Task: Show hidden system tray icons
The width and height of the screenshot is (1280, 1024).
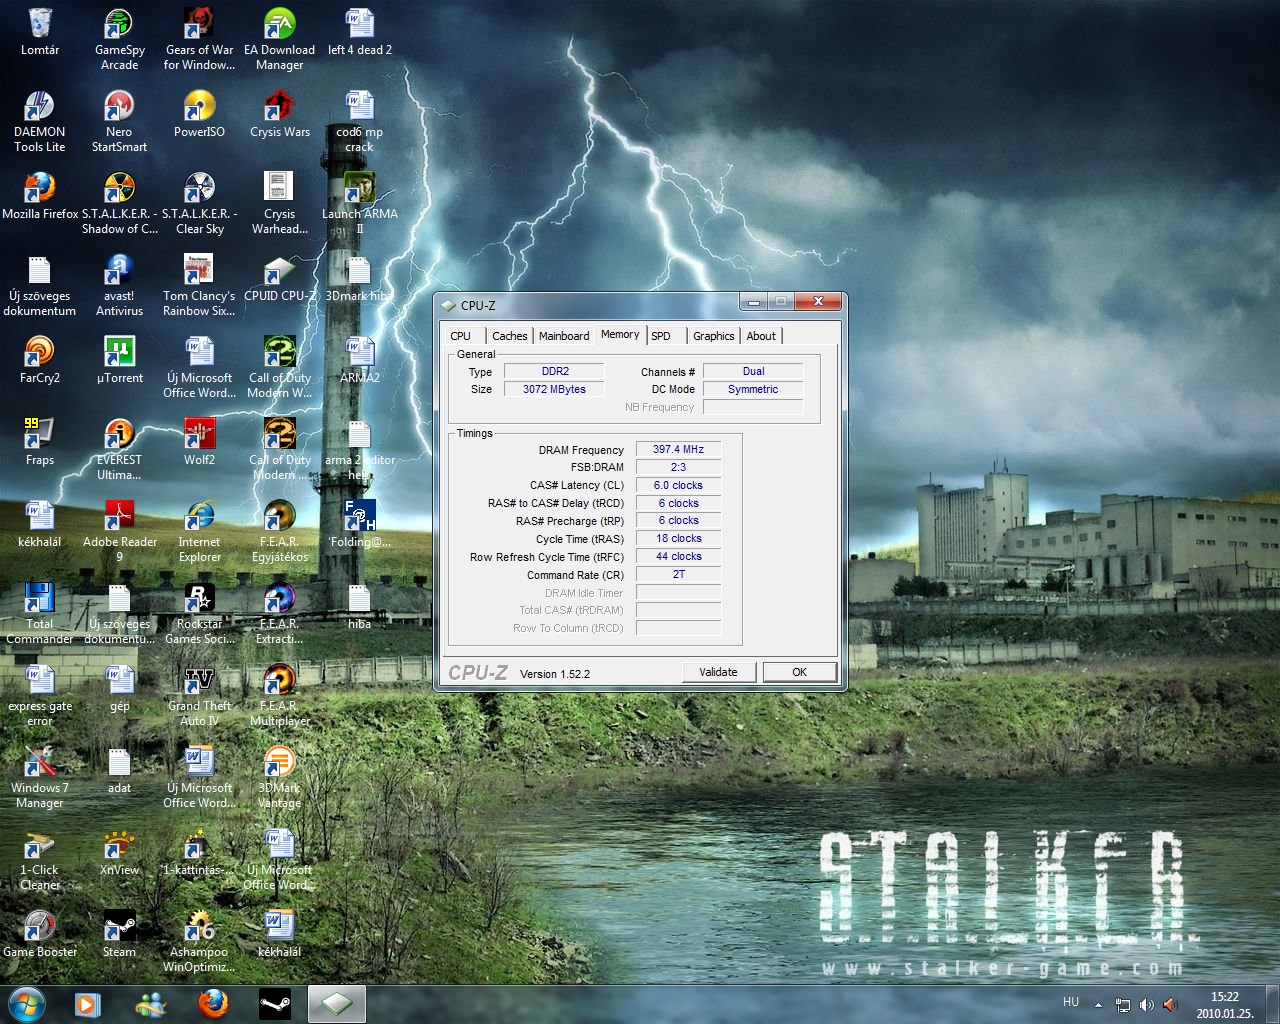Action: tap(1098, 1004)
